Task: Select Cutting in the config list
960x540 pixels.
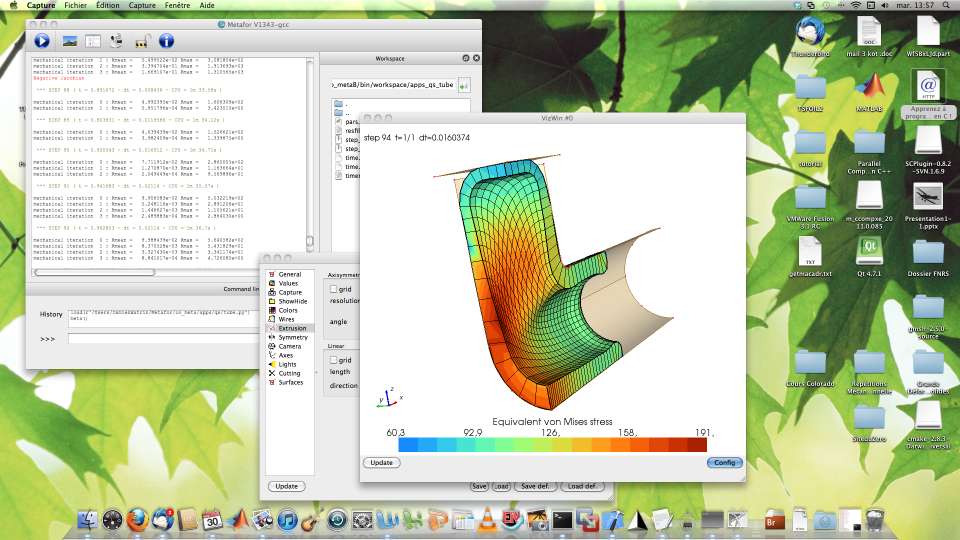Action: click(289, 373)
